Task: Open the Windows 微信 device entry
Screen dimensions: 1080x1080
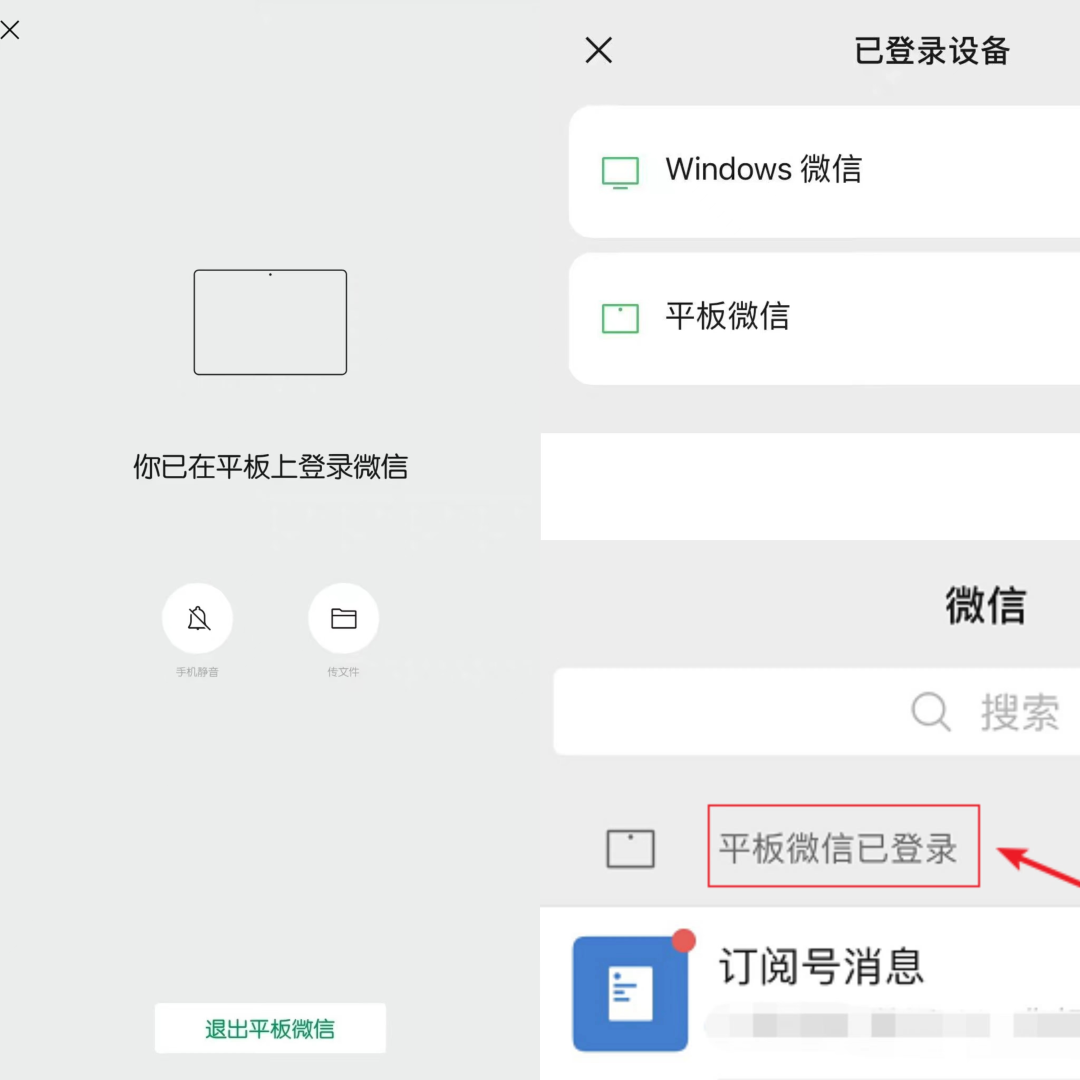Action: (824, 171)
